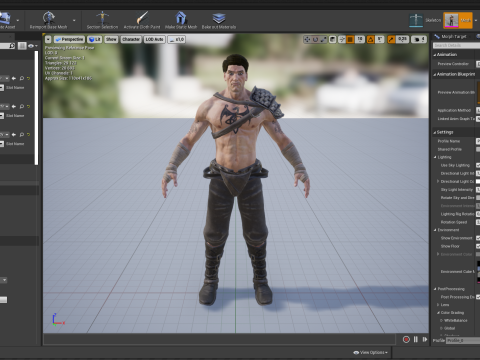
Task: Click the Bake out Materials icon
Action: (x=219, y=18)
